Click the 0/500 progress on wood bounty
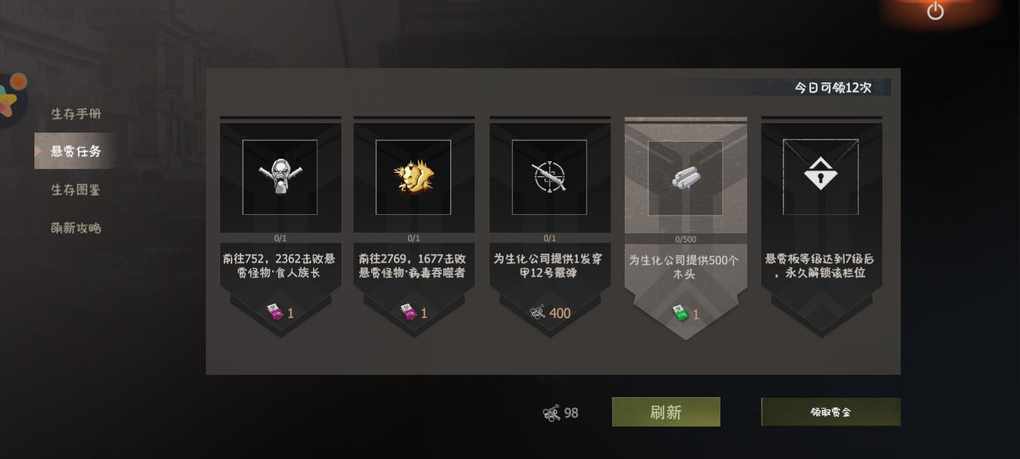The width and height of the screenshot is (1020, 459). (686, 239)
